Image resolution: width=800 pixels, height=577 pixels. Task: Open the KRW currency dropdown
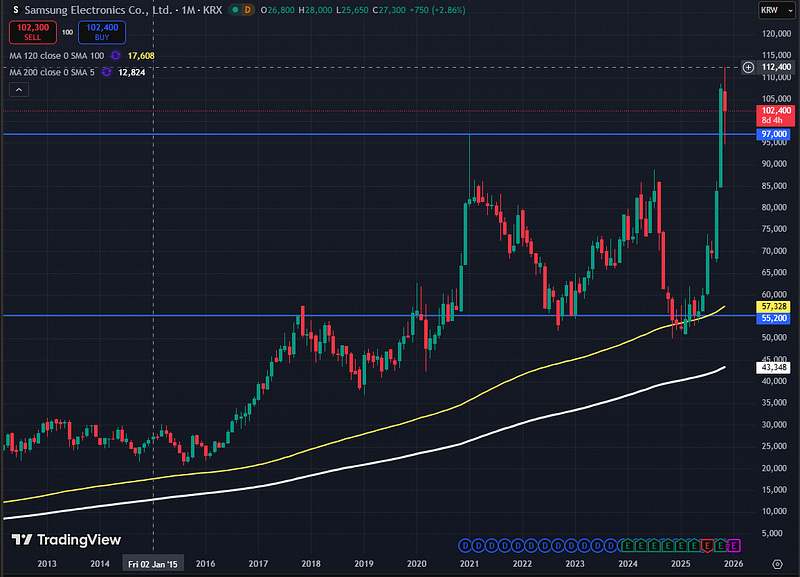(776, 10)
